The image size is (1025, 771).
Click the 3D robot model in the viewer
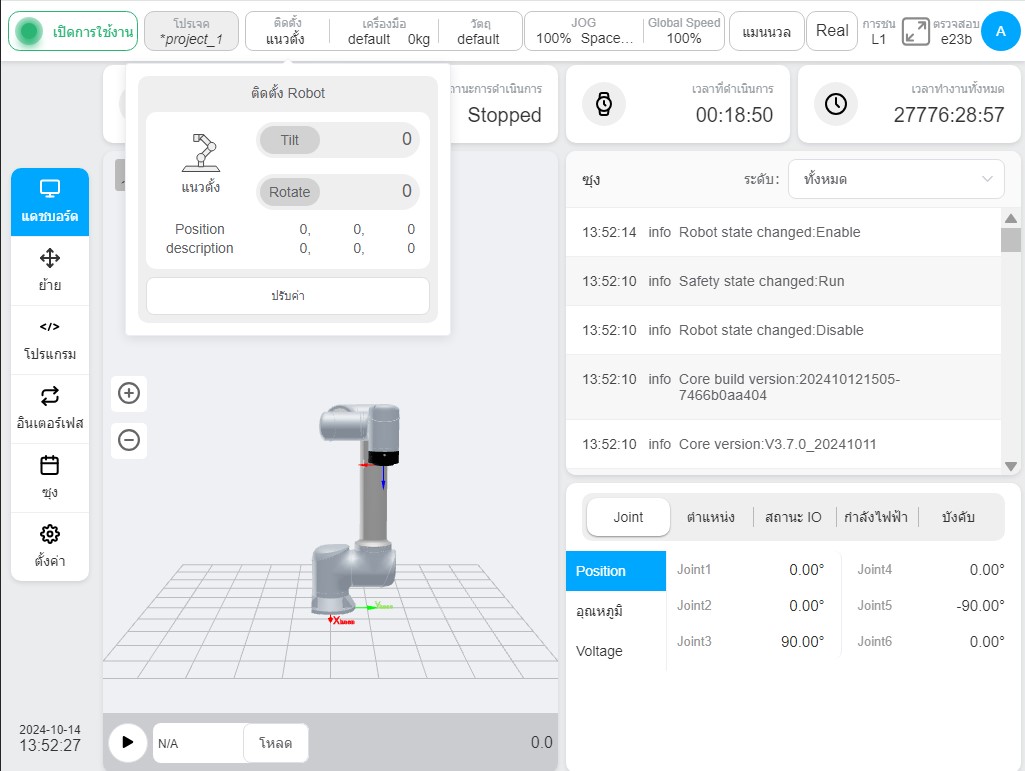pos(356,510)
